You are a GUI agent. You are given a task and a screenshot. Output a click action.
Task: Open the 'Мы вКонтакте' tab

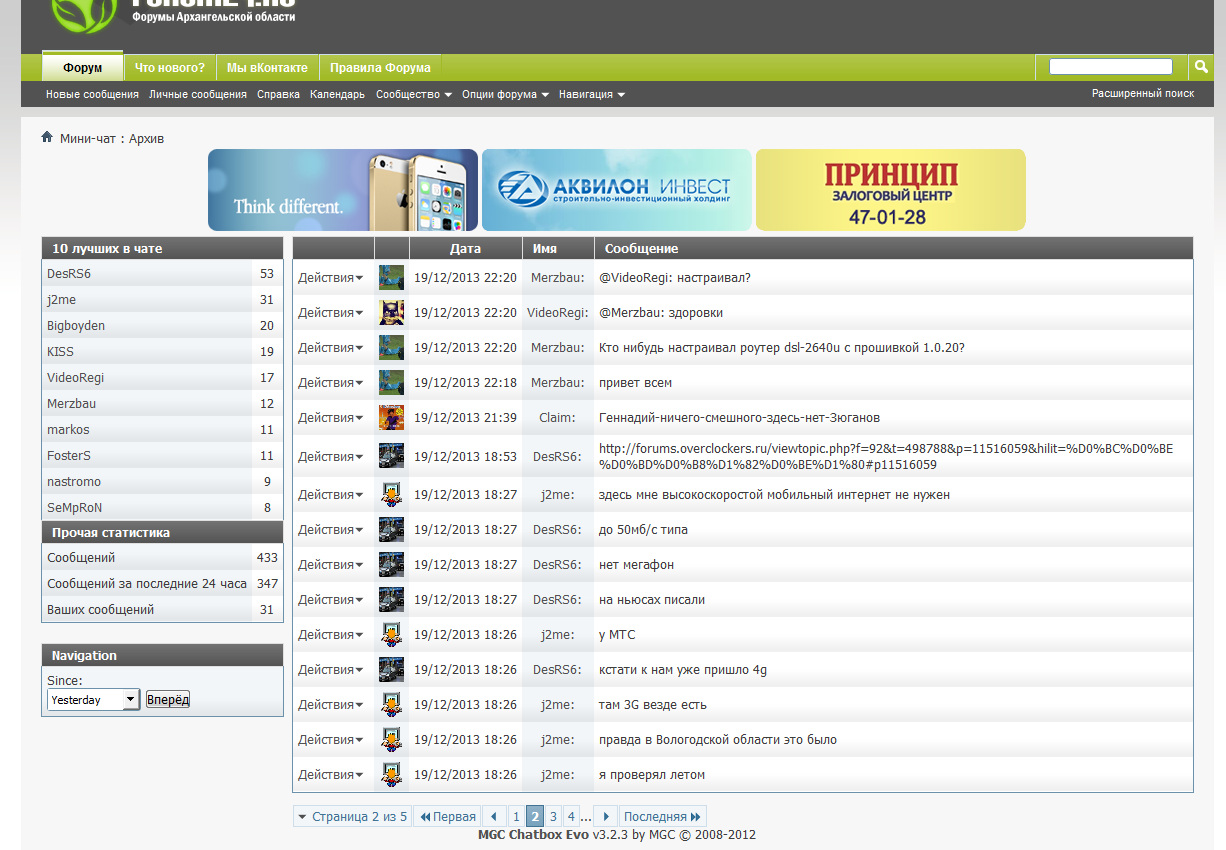click(267, 67)
